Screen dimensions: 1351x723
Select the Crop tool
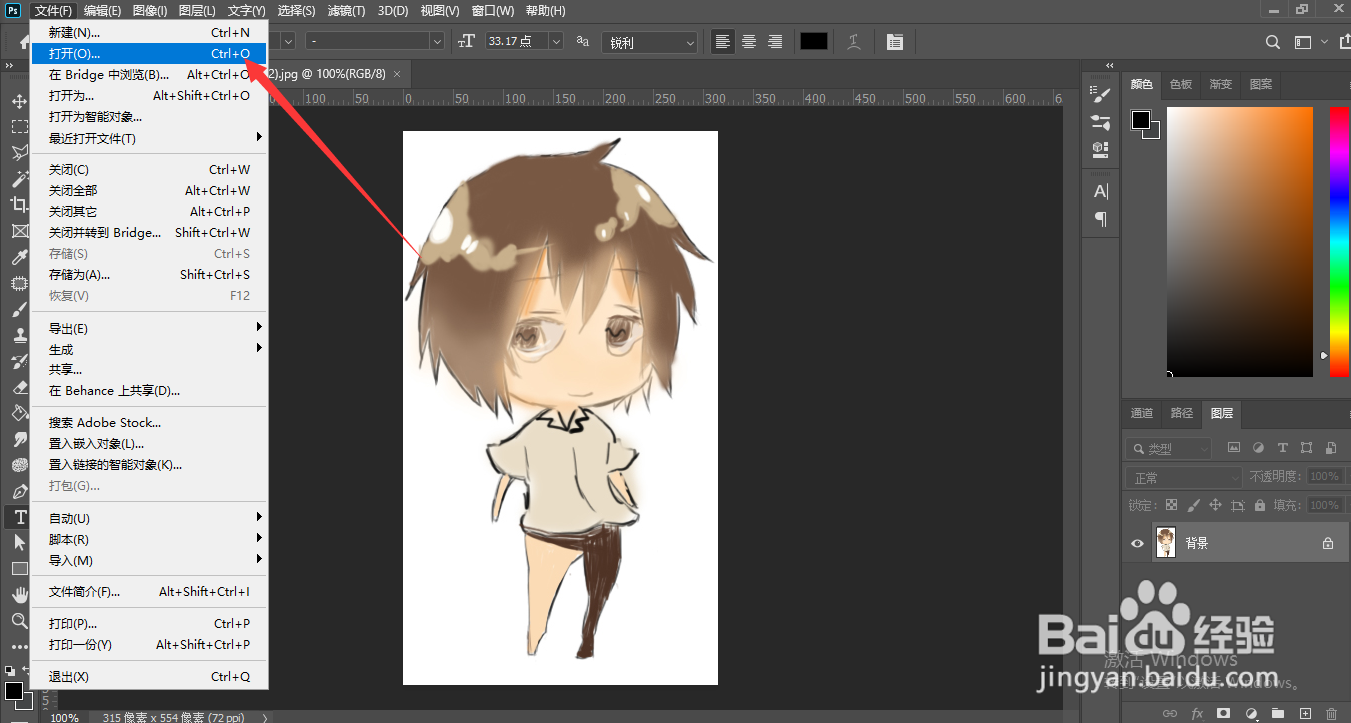(19, 205)
